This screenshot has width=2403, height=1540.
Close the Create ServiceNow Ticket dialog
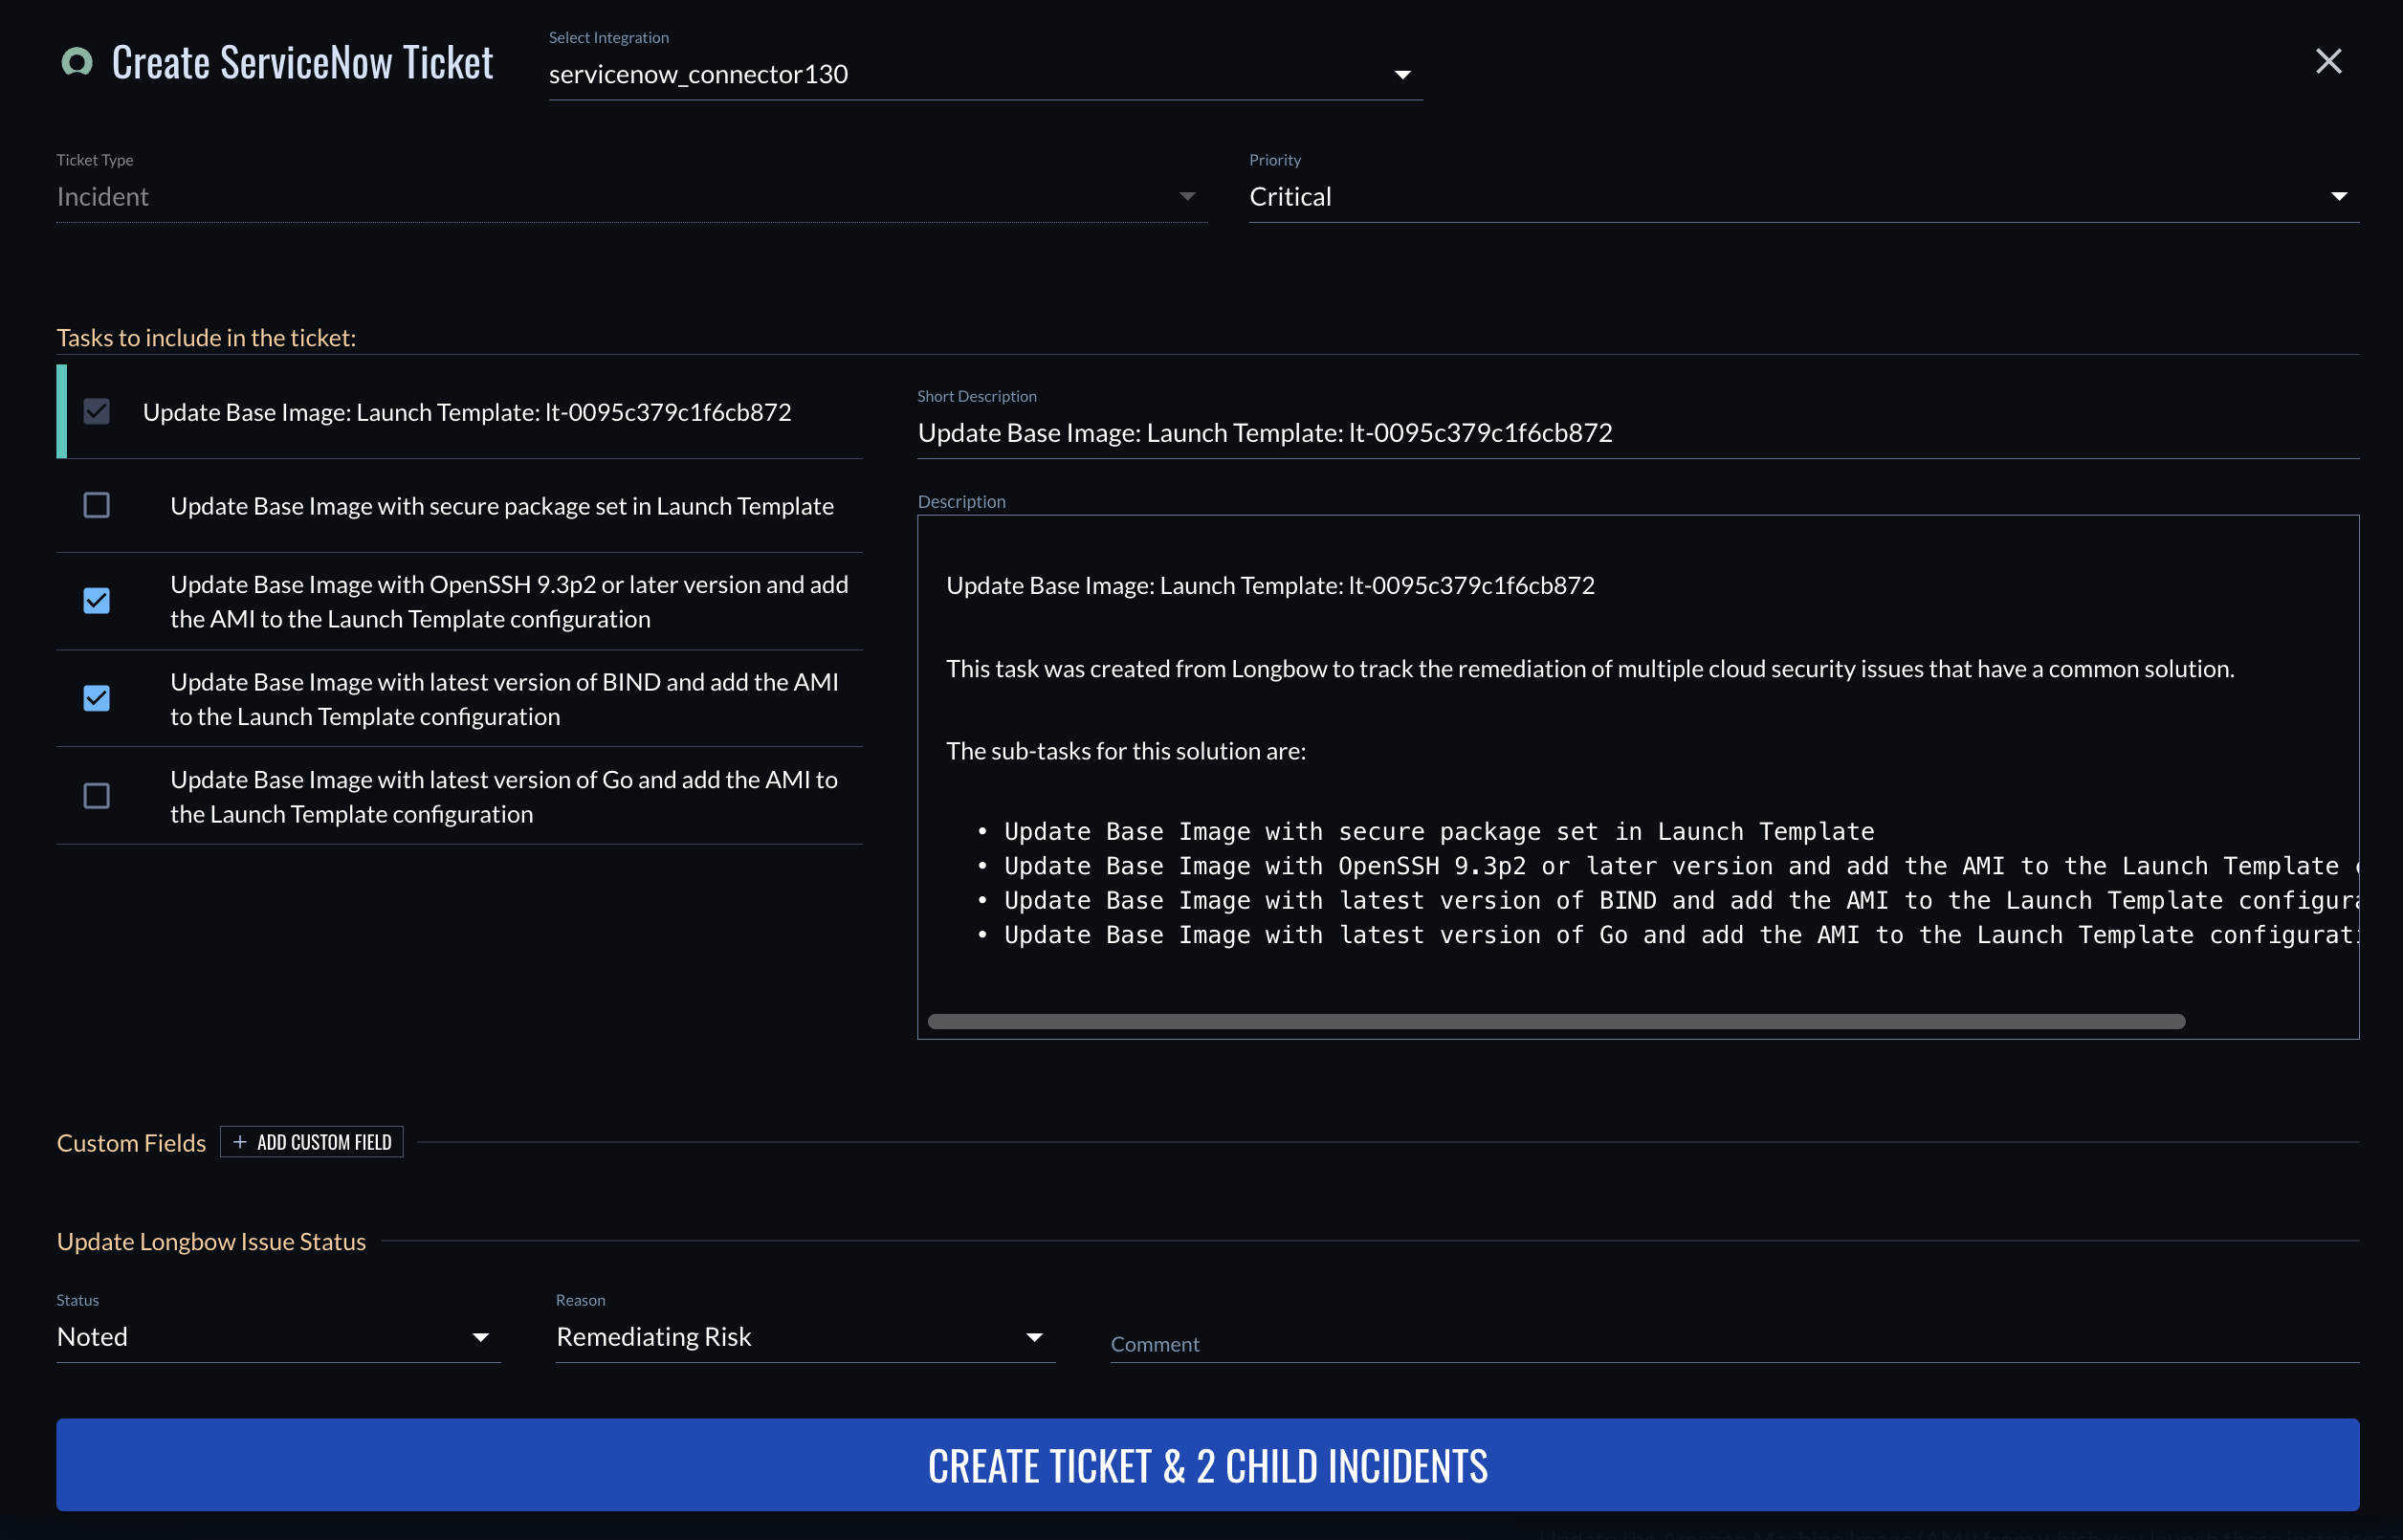coord(2328,61)
